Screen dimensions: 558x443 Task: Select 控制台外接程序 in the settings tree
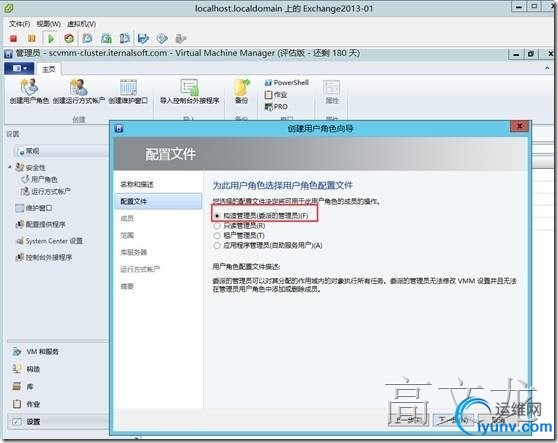point(44,258)
